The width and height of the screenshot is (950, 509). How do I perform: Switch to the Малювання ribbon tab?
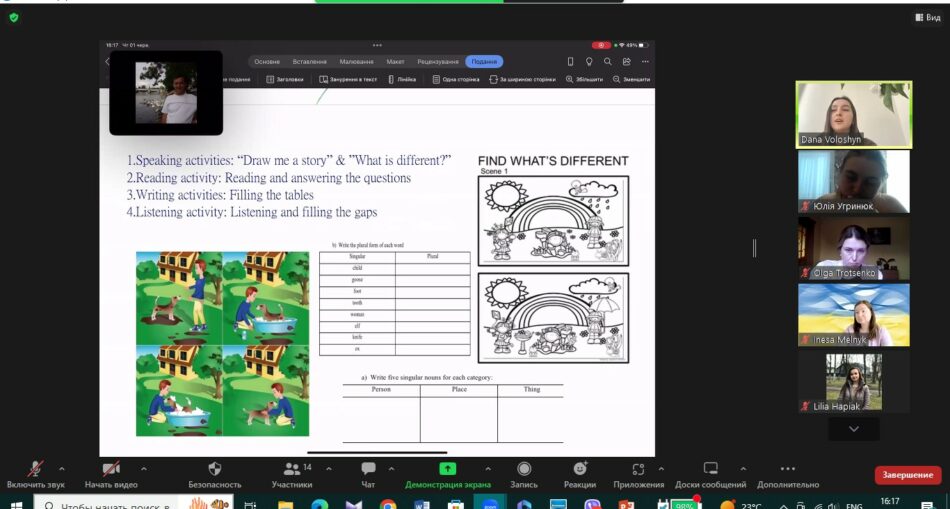pos(356,61)
